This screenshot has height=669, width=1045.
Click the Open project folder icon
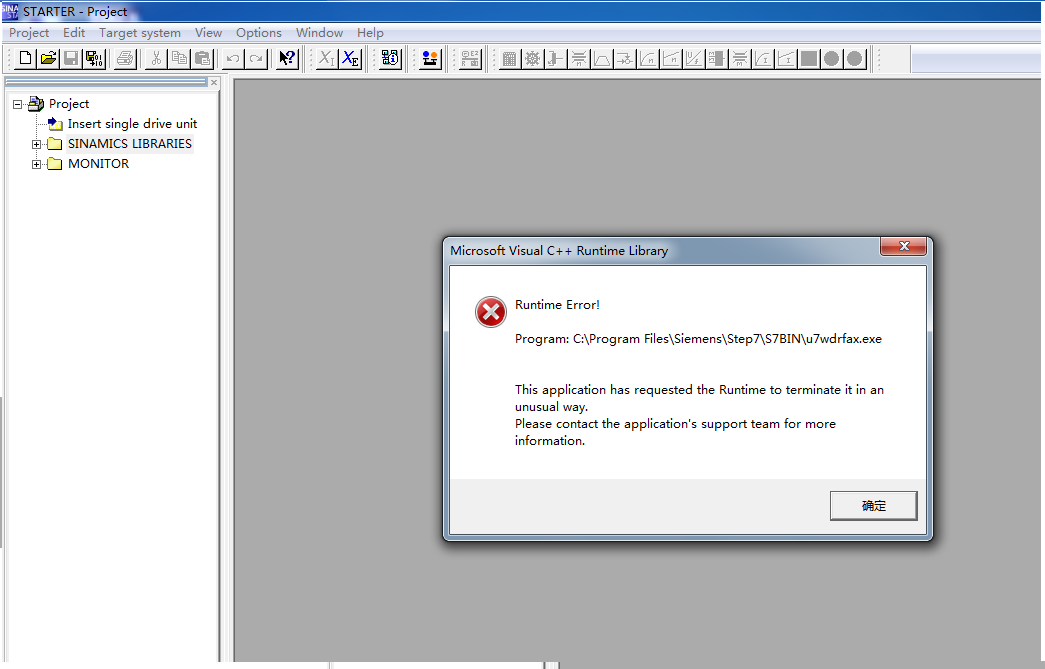(48, 58)
